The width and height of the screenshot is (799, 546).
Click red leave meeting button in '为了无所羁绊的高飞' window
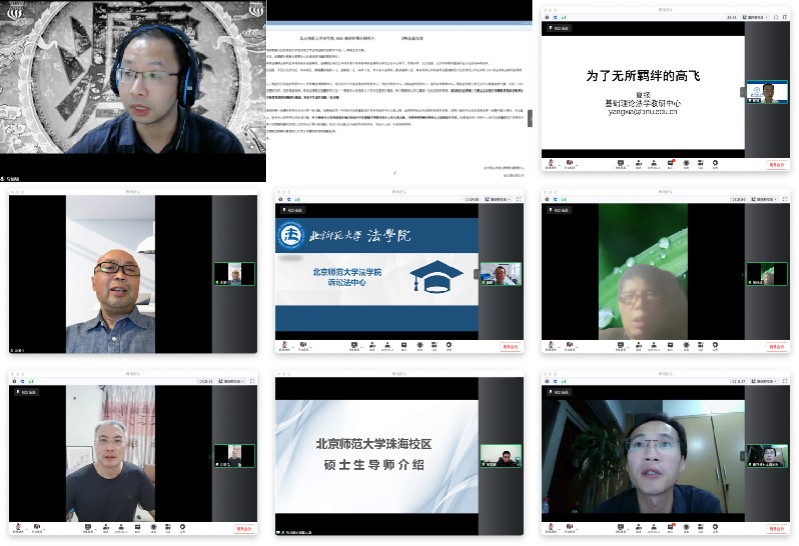point(777,164)
